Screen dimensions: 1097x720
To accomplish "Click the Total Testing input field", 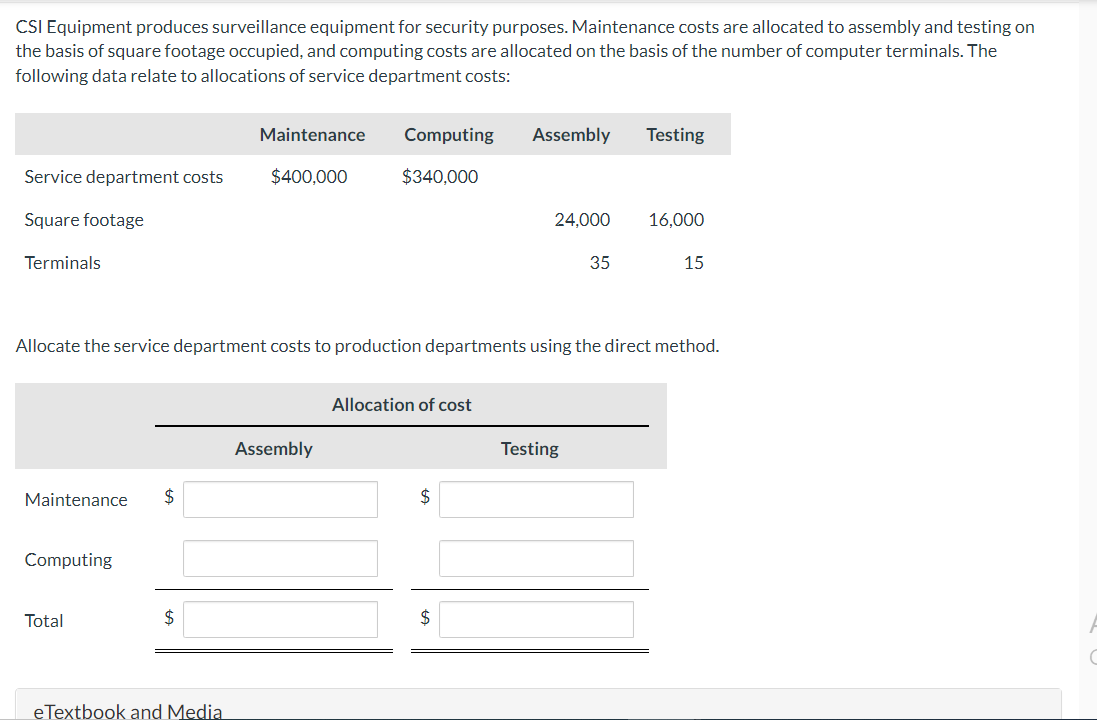I will [x=536, y=619].
